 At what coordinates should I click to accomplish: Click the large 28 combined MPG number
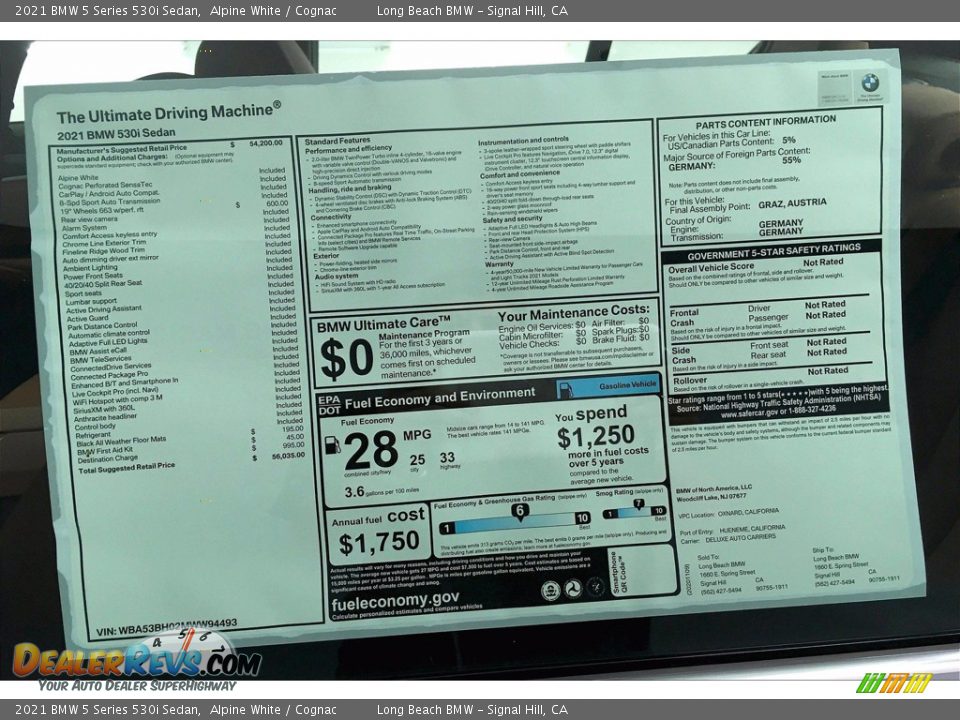(371, 449)
